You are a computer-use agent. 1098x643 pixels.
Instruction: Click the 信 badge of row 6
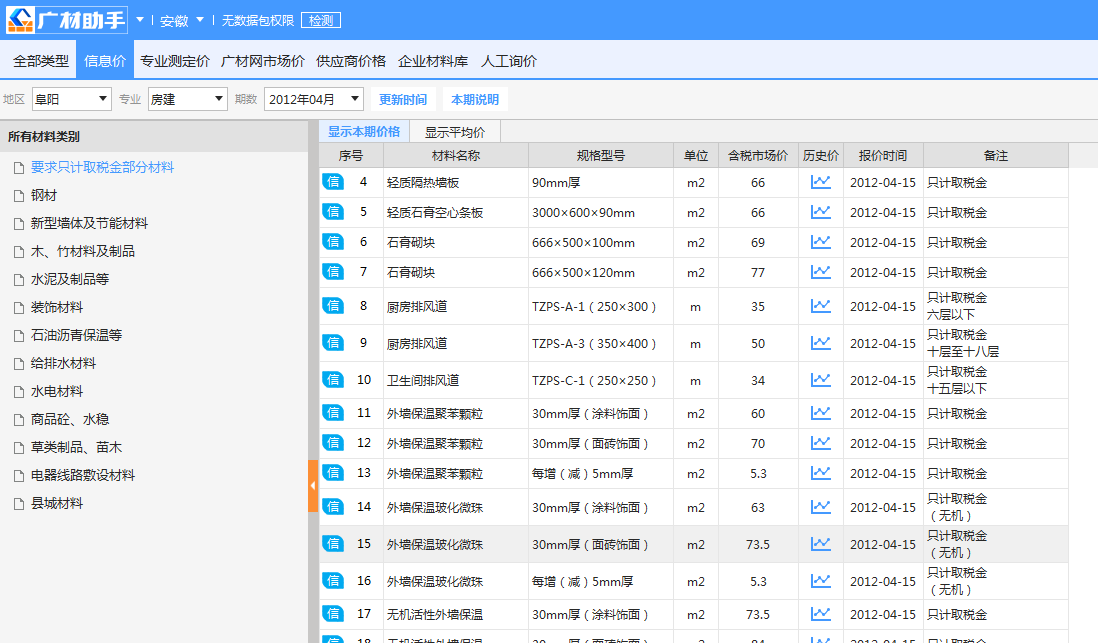tap(333, 242)
